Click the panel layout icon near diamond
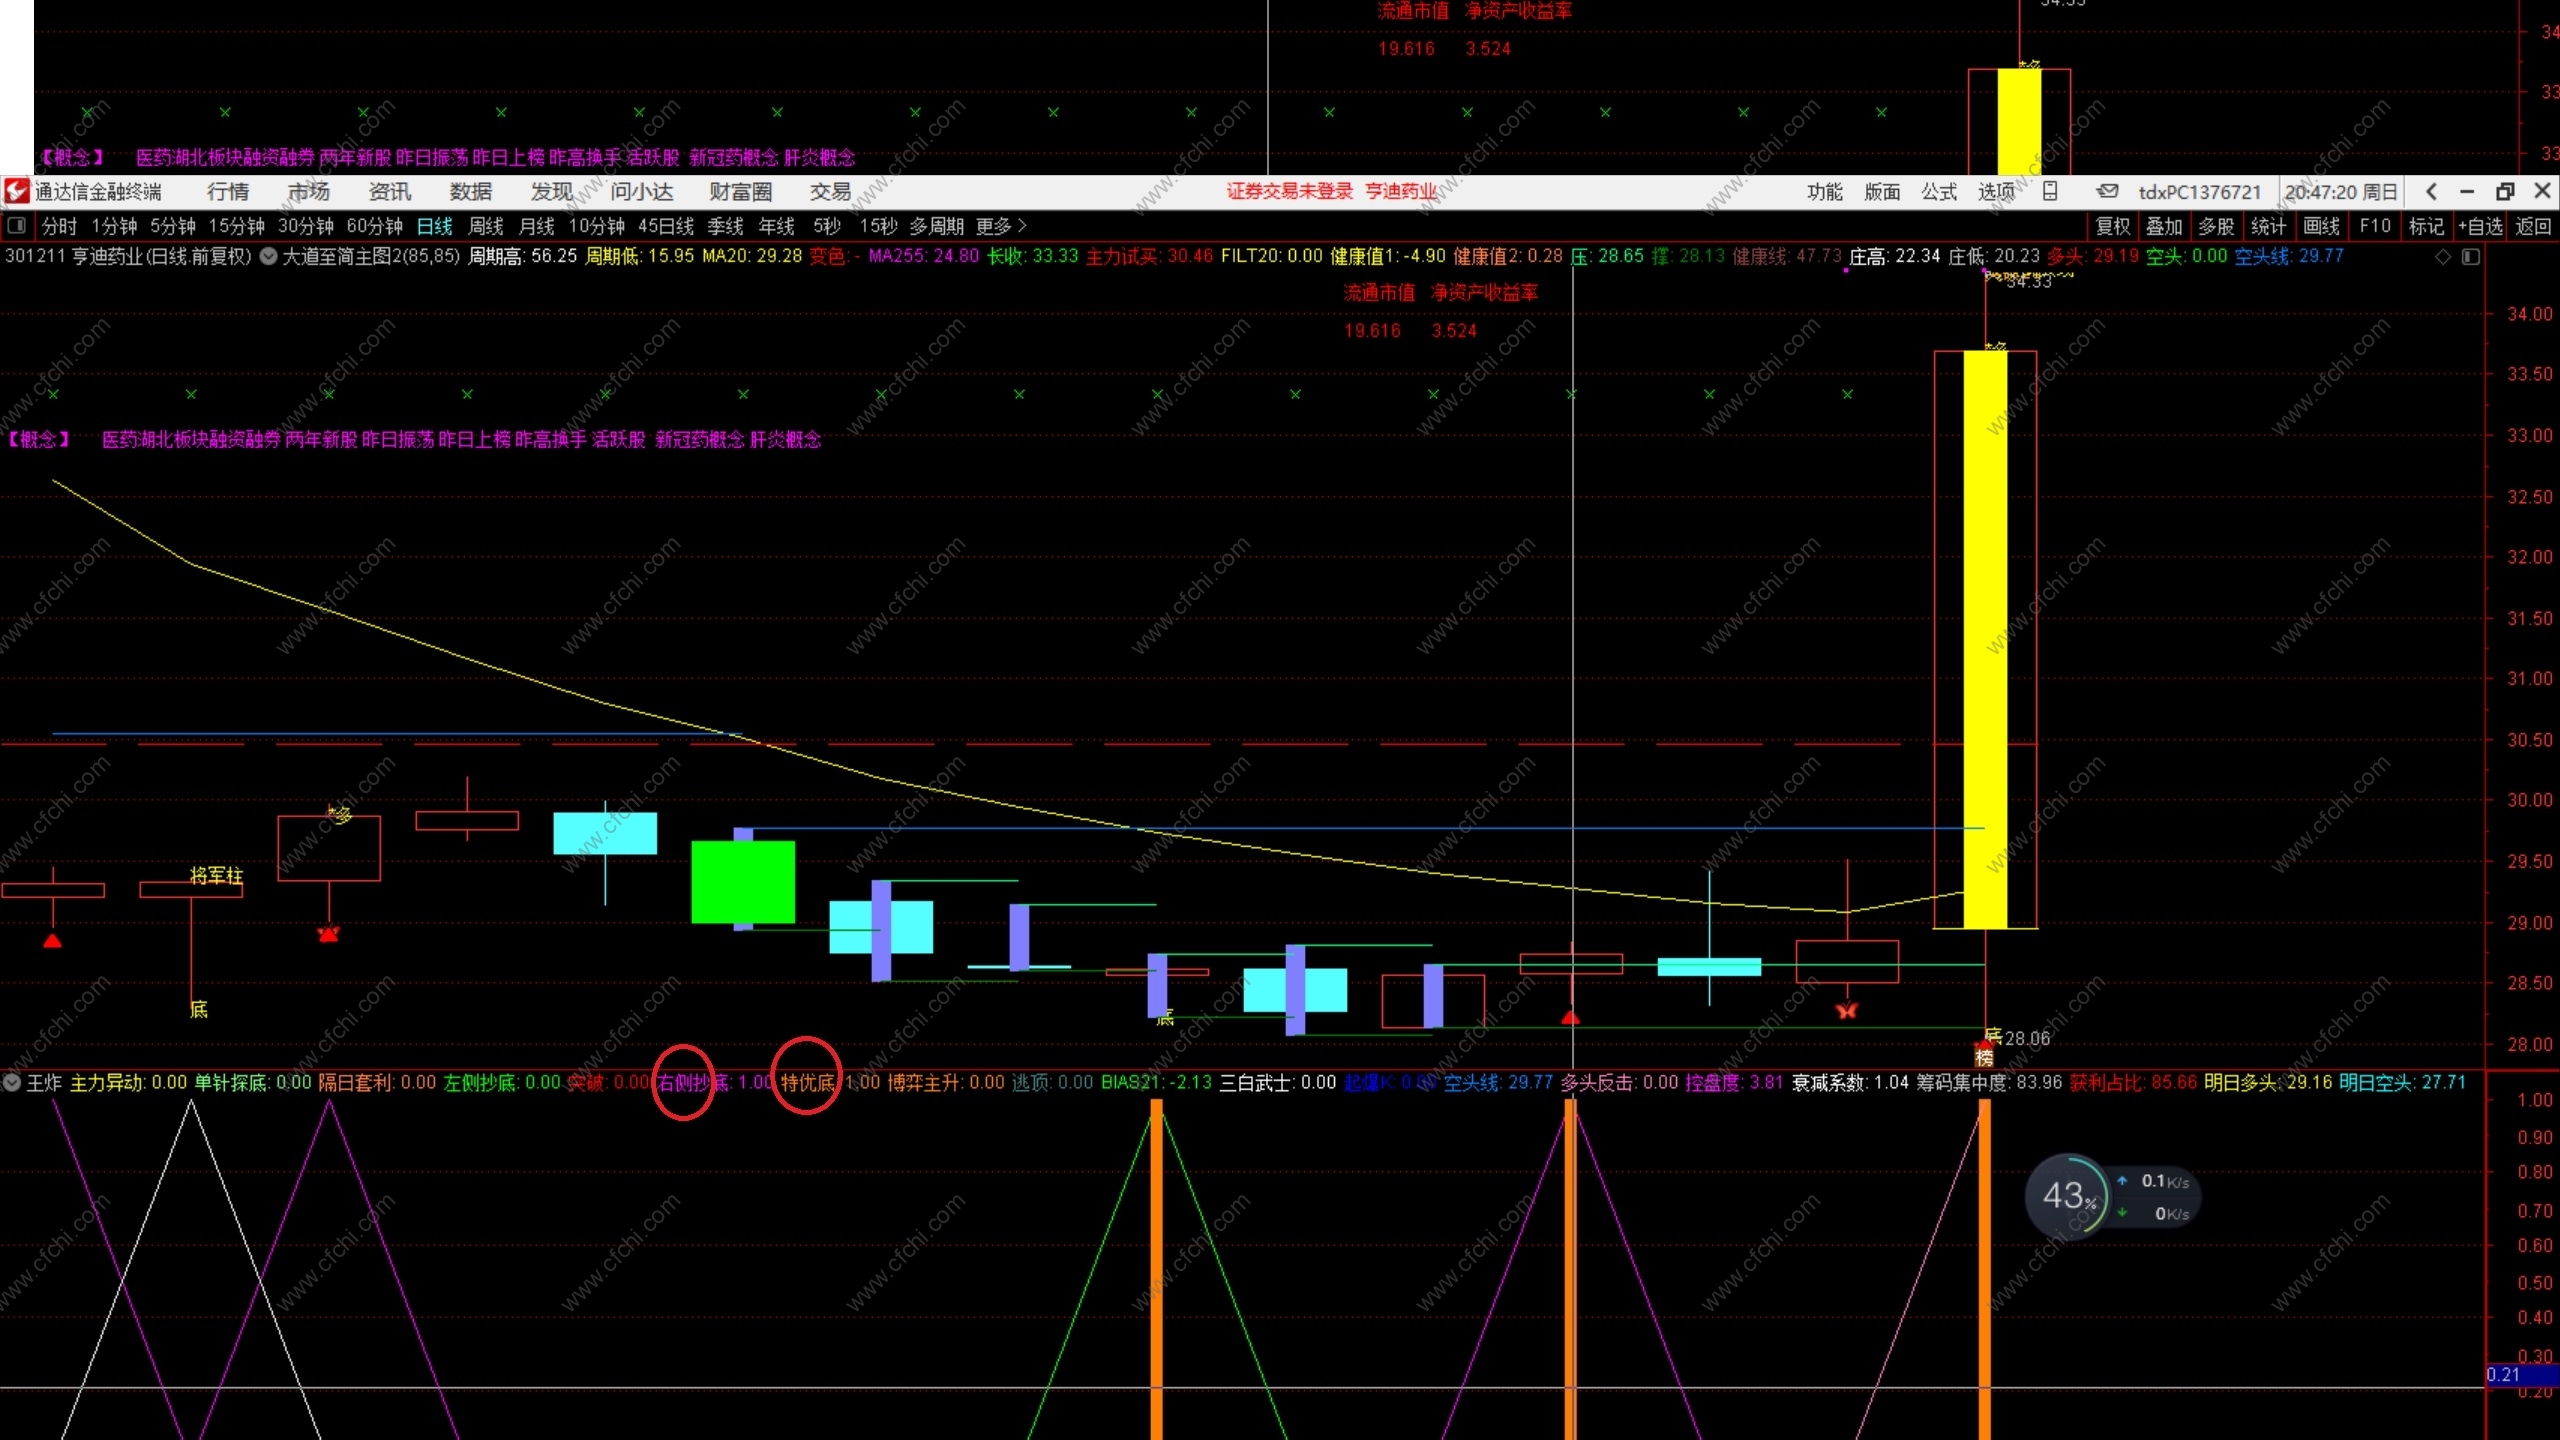This screenshot has width=2560, height=1440. [x=2470, y=257]
